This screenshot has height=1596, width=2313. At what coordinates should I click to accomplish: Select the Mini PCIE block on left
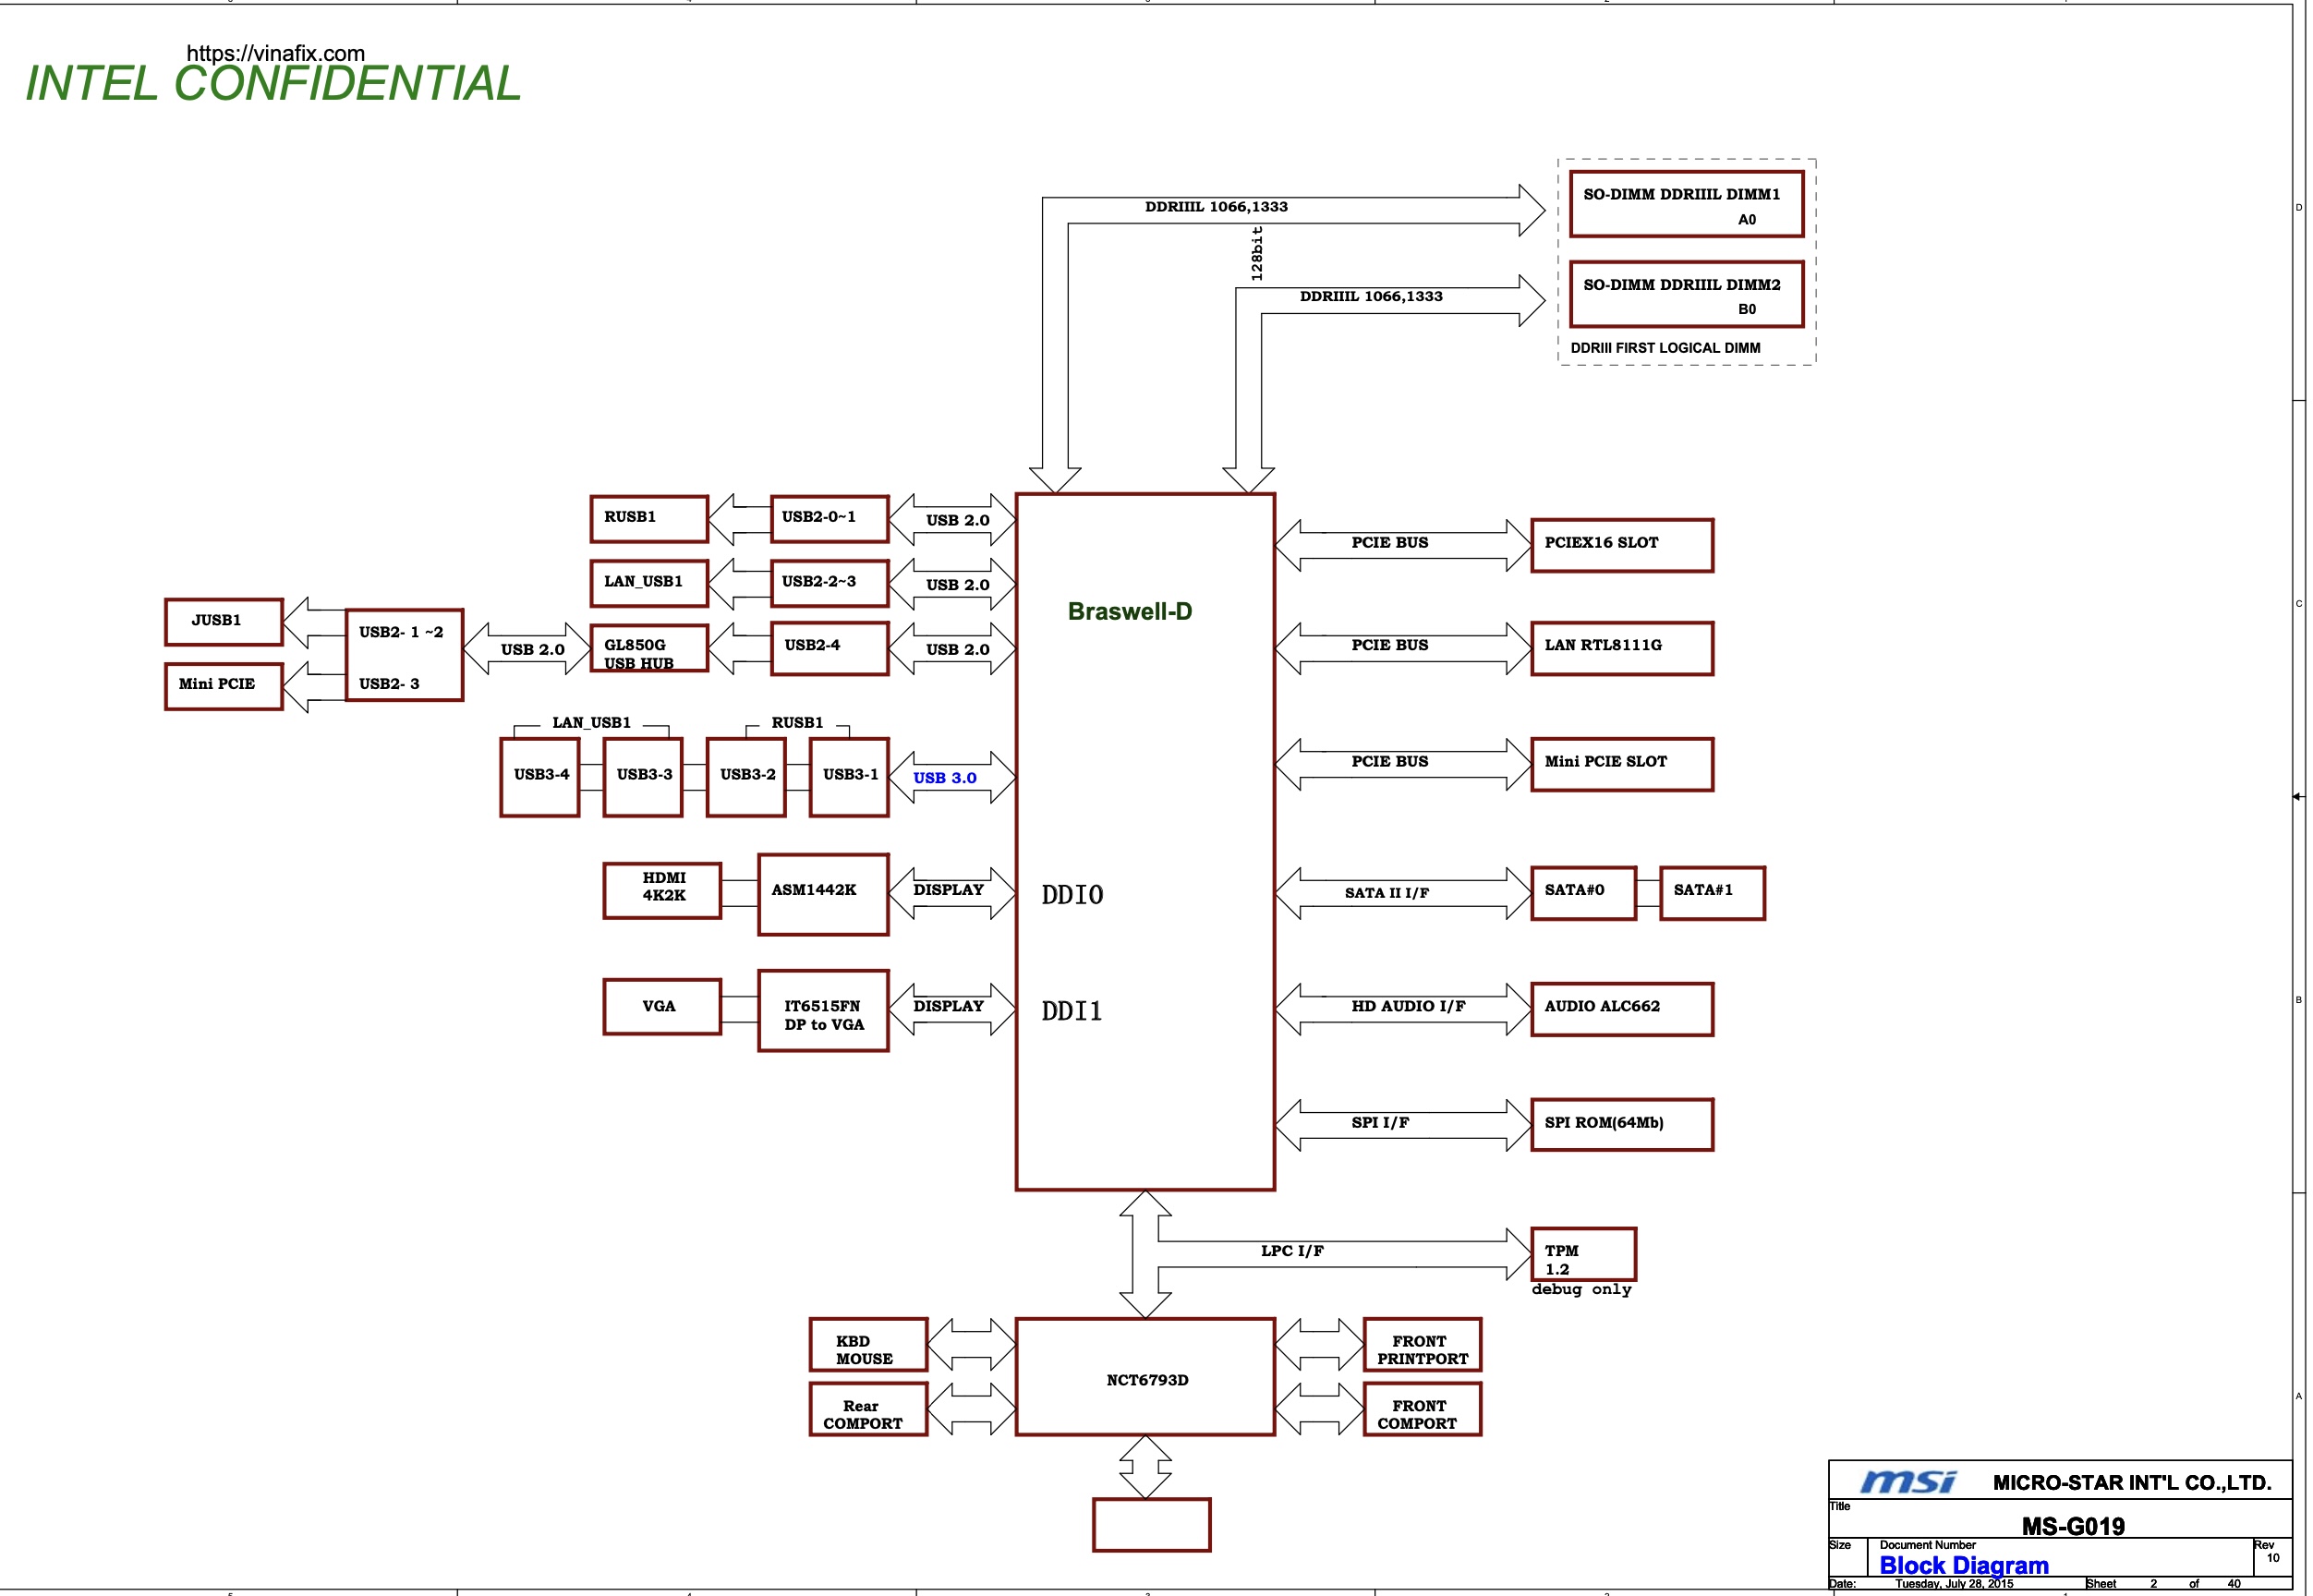coord(224,686)
